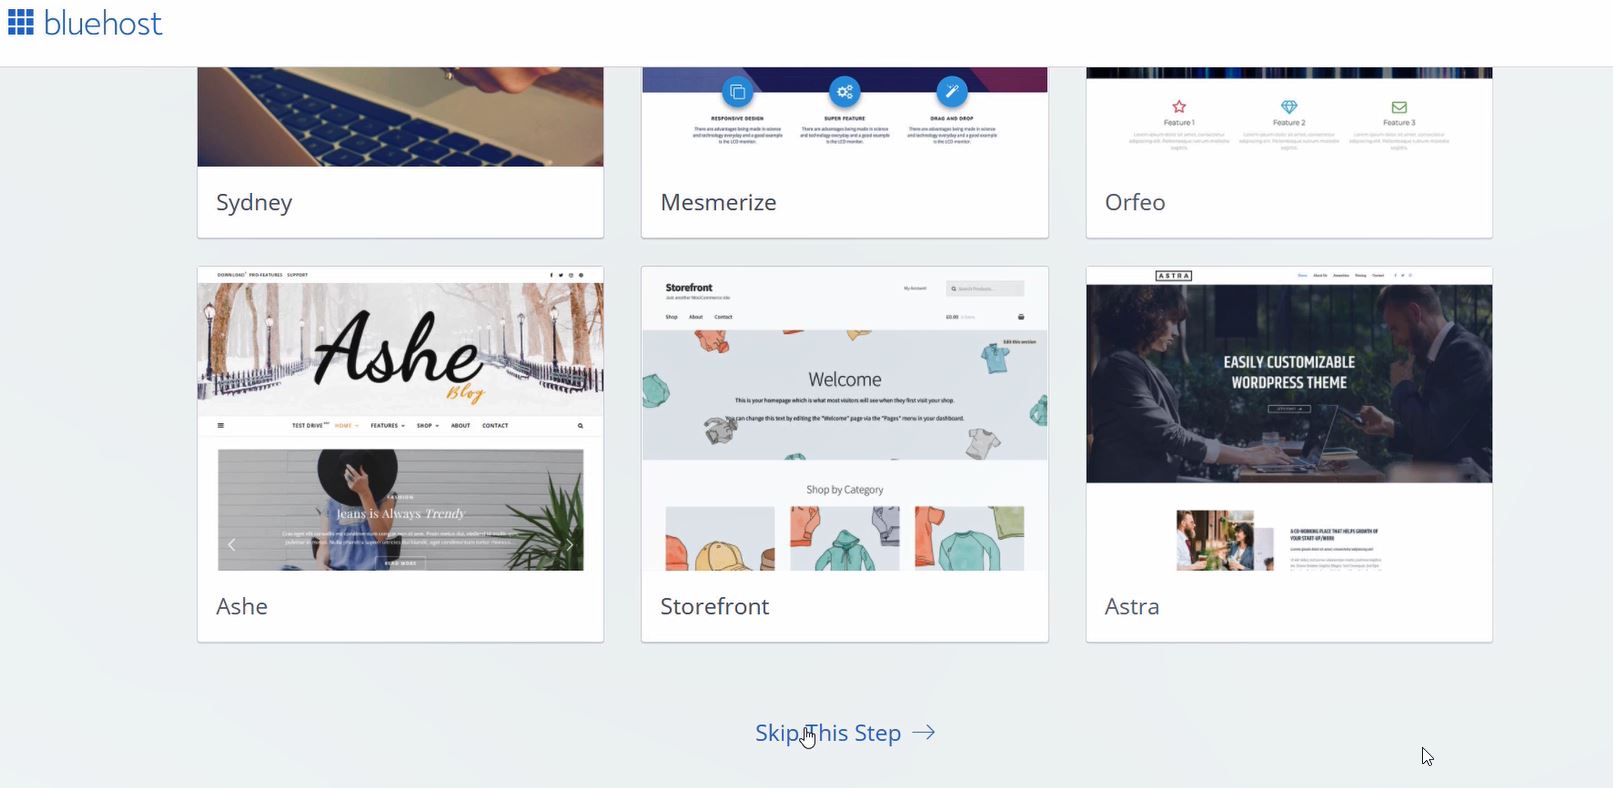Click Mesmerize responsive design circle icon
The image size is (1613, 788).
[737, 92]
